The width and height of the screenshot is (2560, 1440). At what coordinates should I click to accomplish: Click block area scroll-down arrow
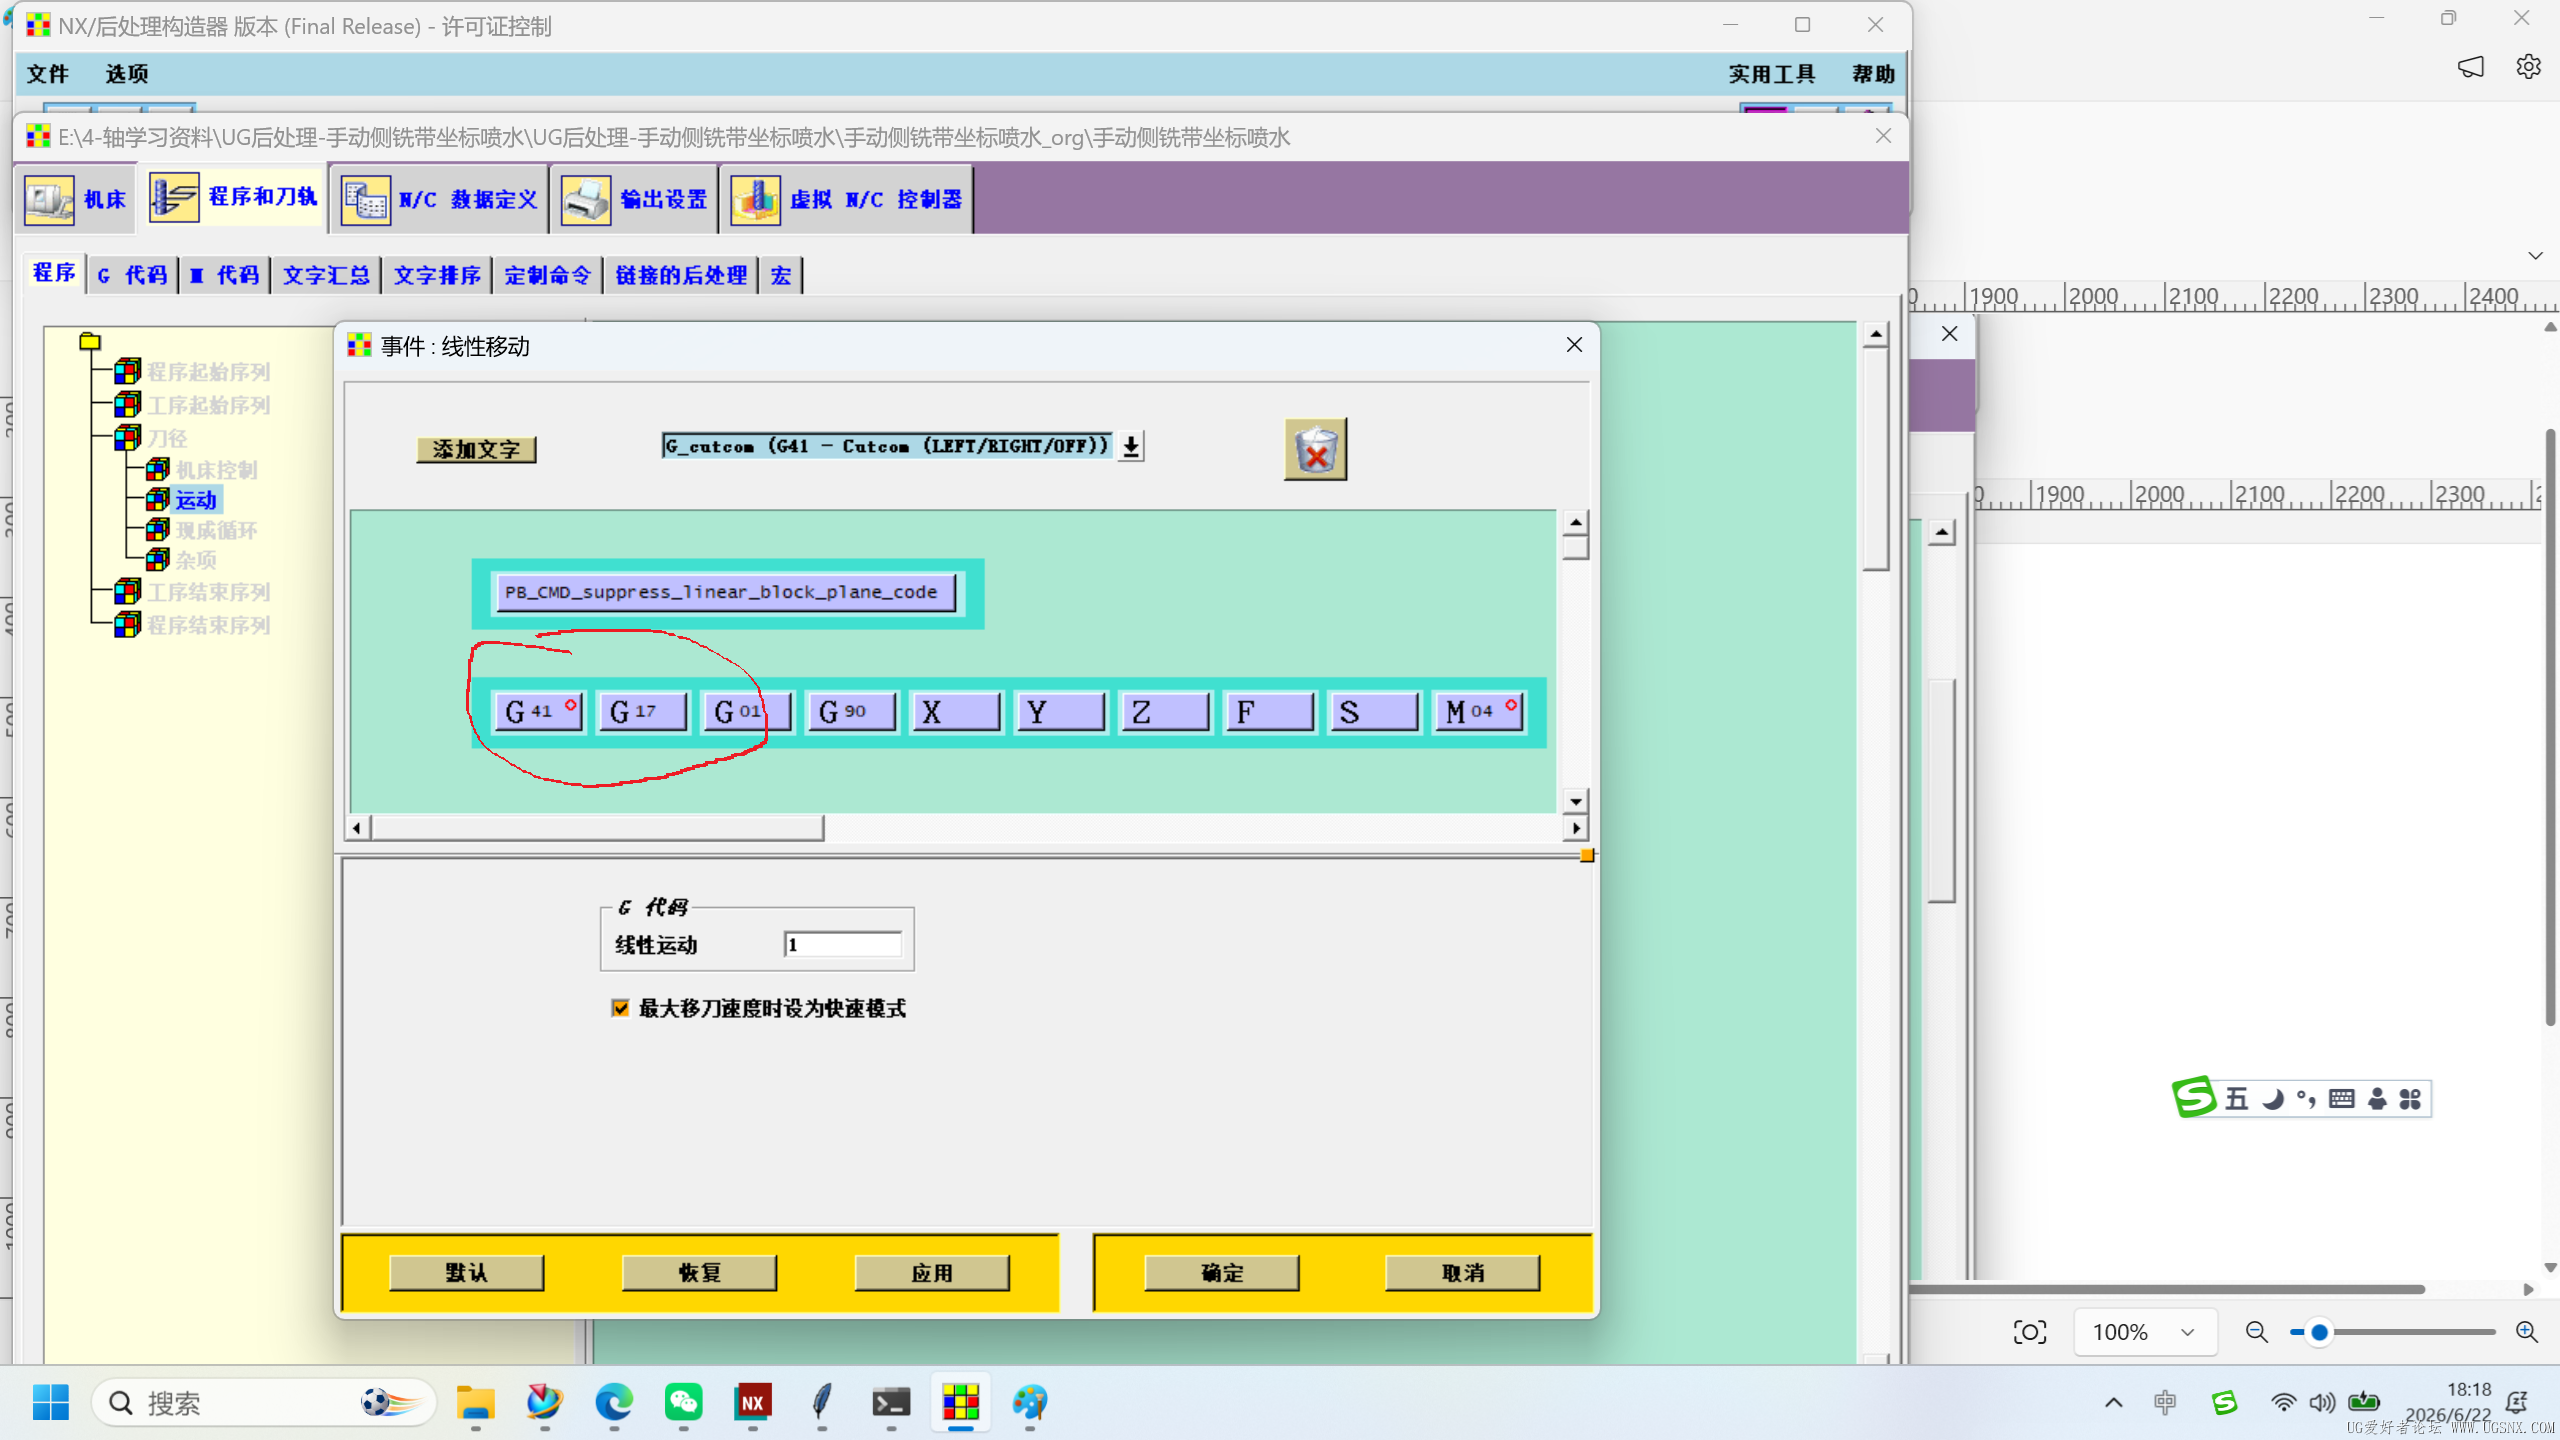tap(1576, 801)
